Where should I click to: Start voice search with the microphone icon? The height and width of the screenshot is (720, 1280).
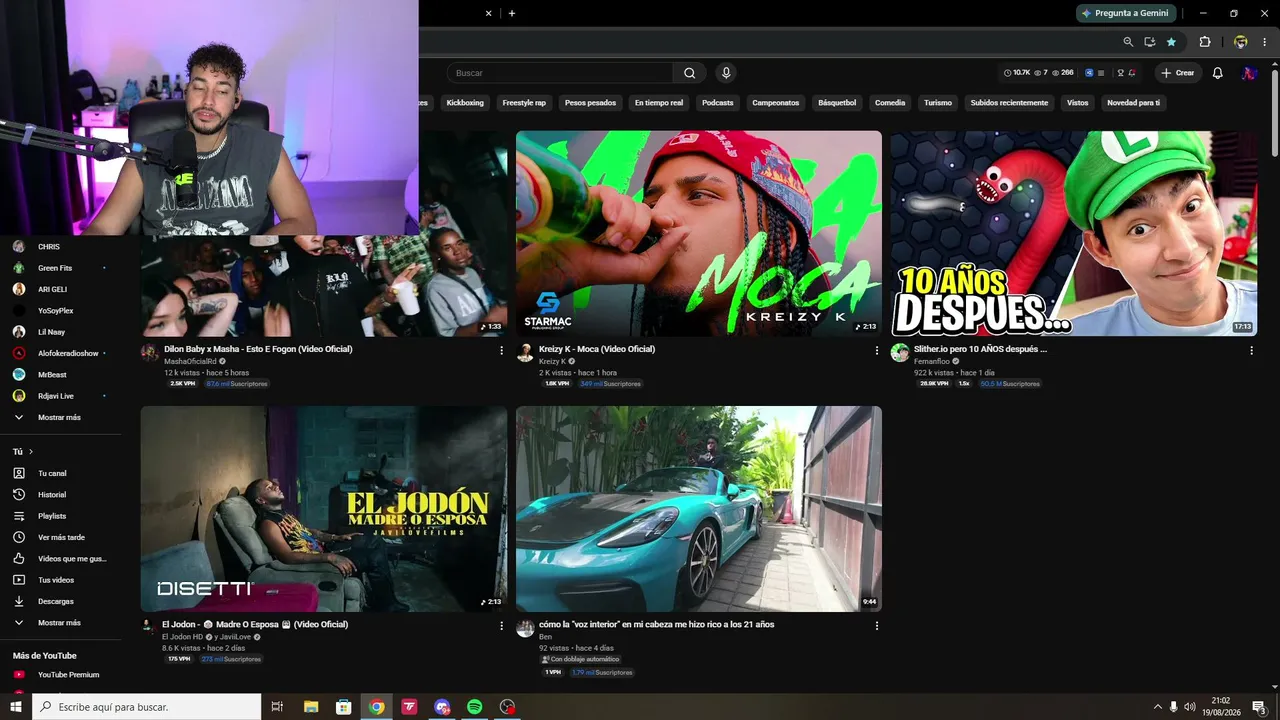(x=726, y=73)
